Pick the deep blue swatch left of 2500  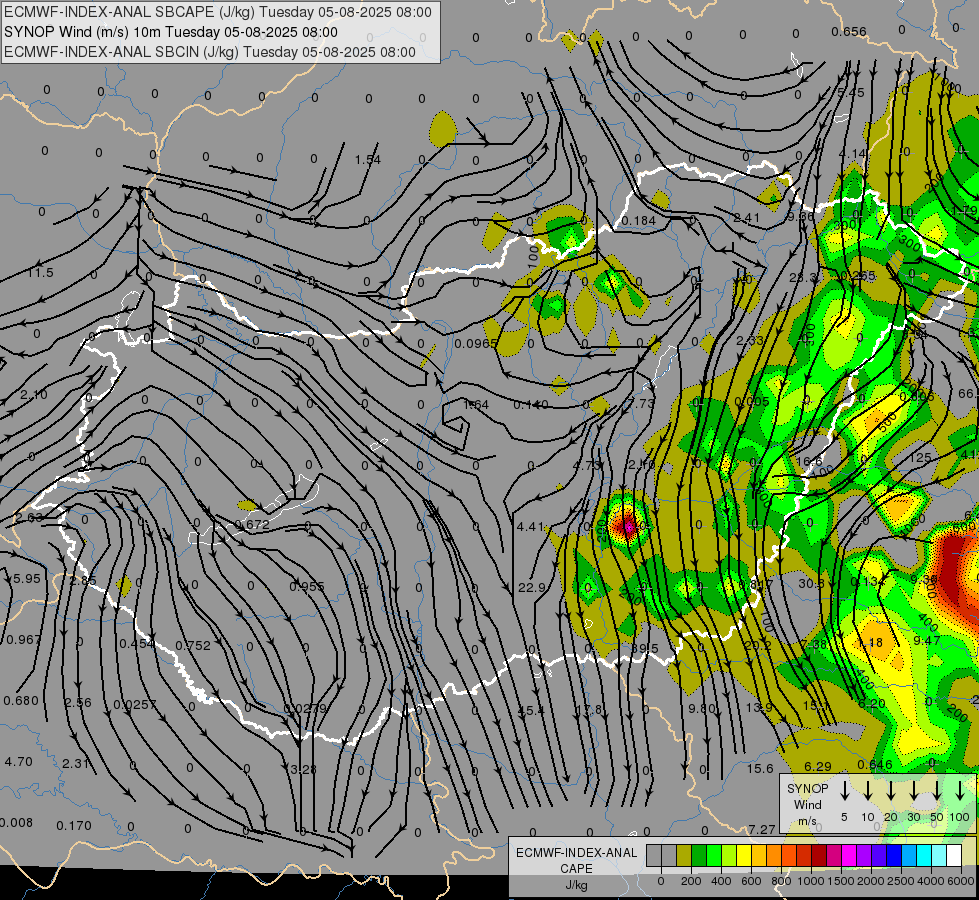pyautogui.click(x=893, y=856)
